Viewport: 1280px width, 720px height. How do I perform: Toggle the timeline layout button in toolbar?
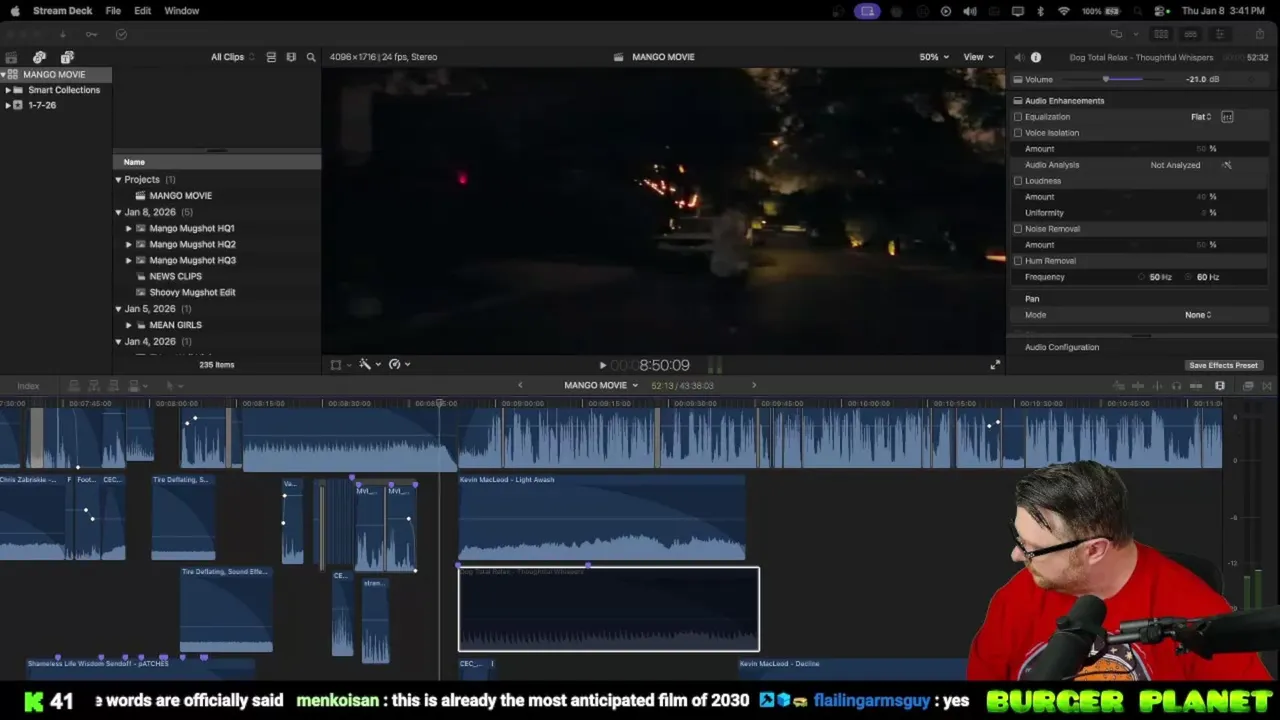(x=1190, y=34)
